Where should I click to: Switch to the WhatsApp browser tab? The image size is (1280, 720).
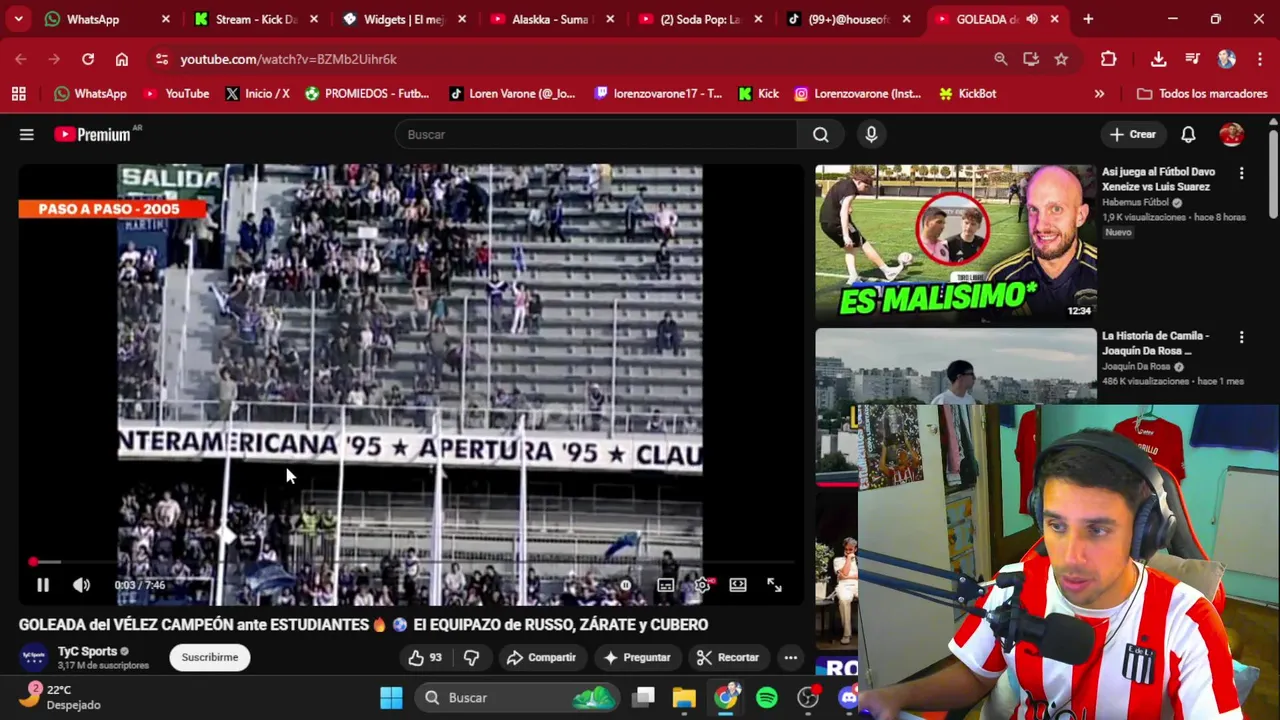[x=107, y=19]
